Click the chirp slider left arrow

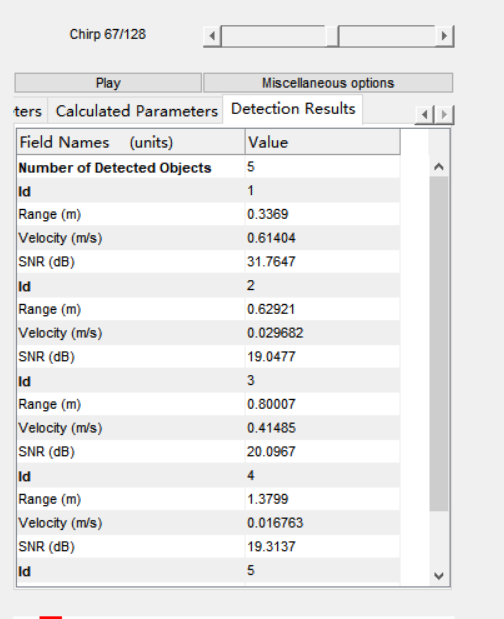(x=212, y=36)
